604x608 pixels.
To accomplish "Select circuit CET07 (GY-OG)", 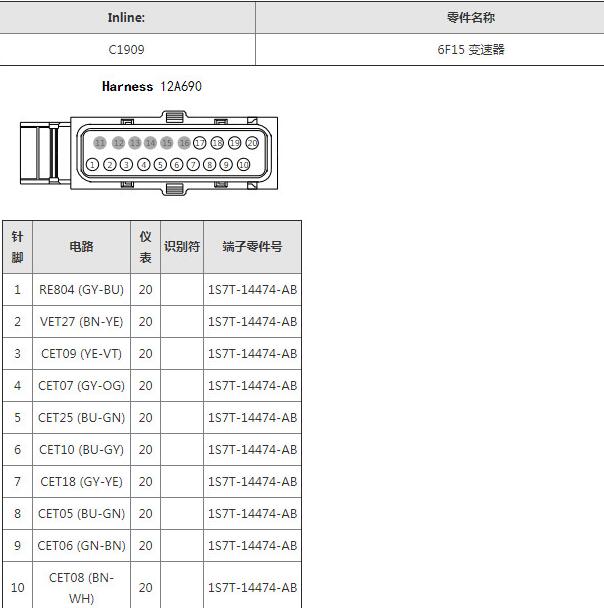I will [81, 385].
